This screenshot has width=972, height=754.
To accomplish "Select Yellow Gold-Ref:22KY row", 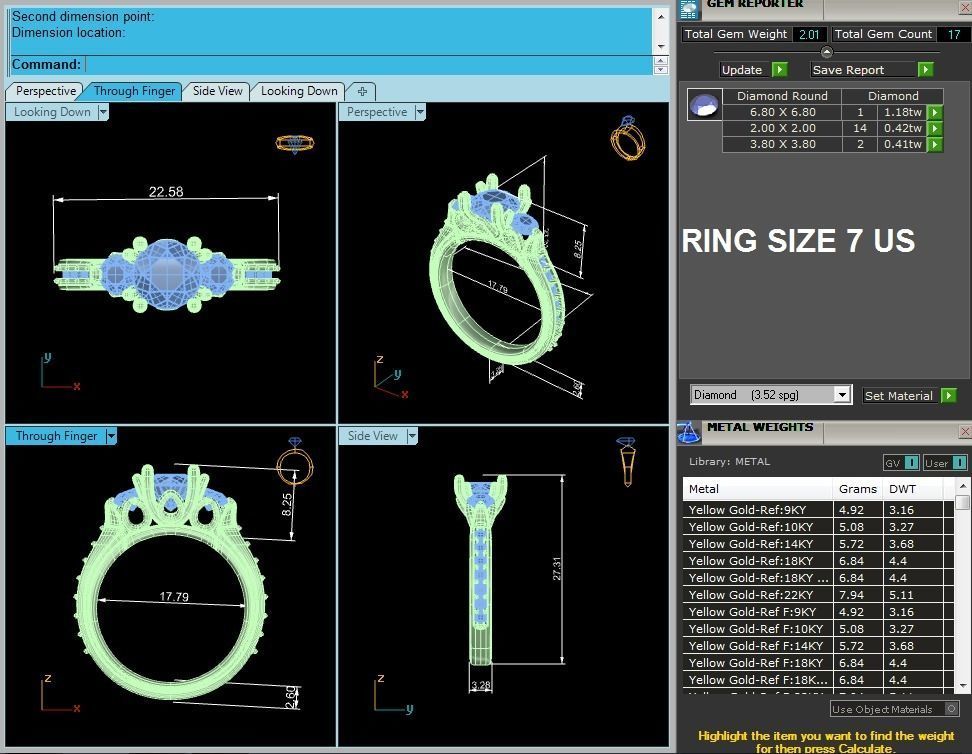I will [817, 595].
